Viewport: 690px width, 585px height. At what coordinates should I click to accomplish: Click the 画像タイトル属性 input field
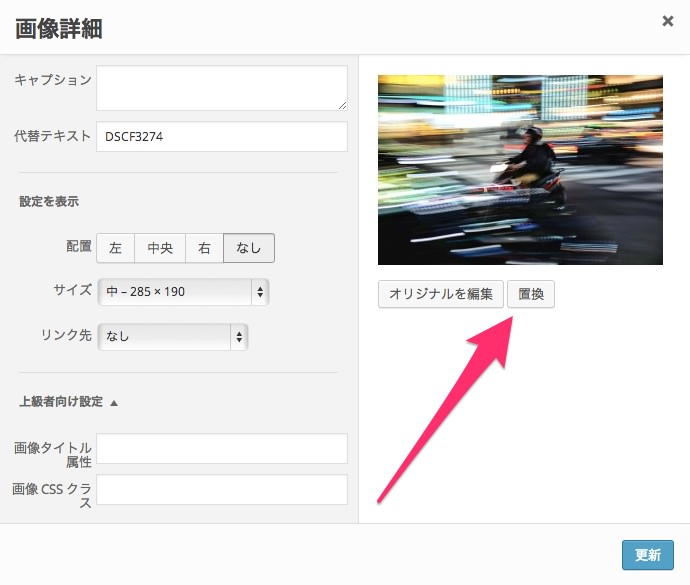222,449
